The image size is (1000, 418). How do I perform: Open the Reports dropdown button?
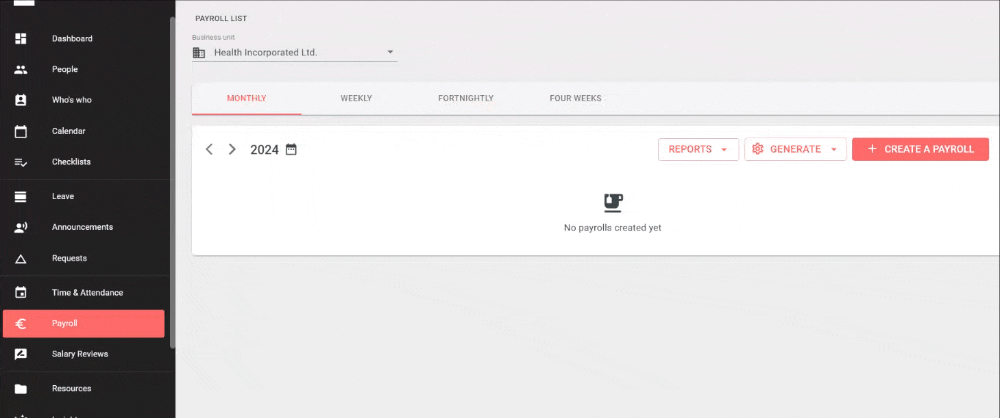click(x=698, y=149)
